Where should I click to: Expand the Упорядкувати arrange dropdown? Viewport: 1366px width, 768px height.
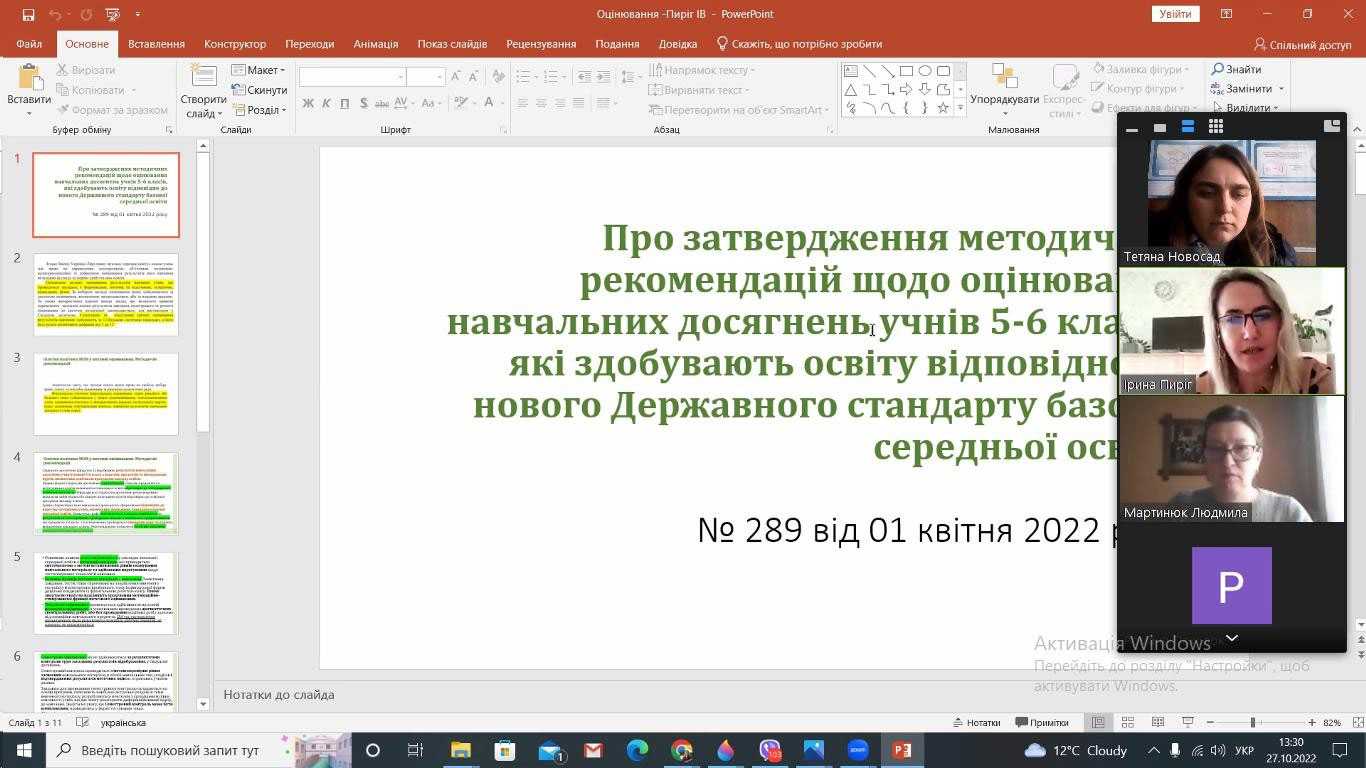(1004, 99)
